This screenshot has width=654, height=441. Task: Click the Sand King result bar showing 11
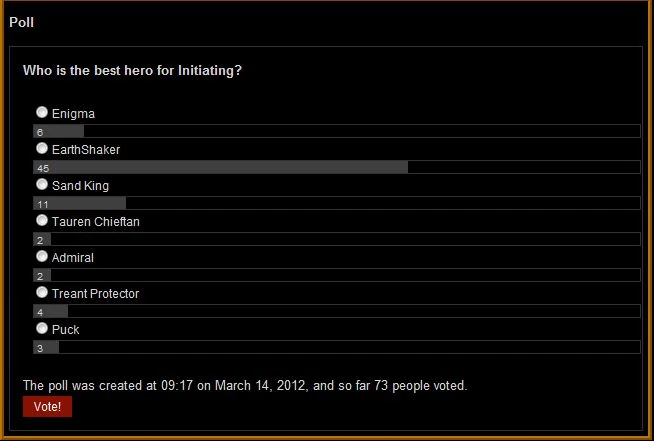tap(80, 203)
